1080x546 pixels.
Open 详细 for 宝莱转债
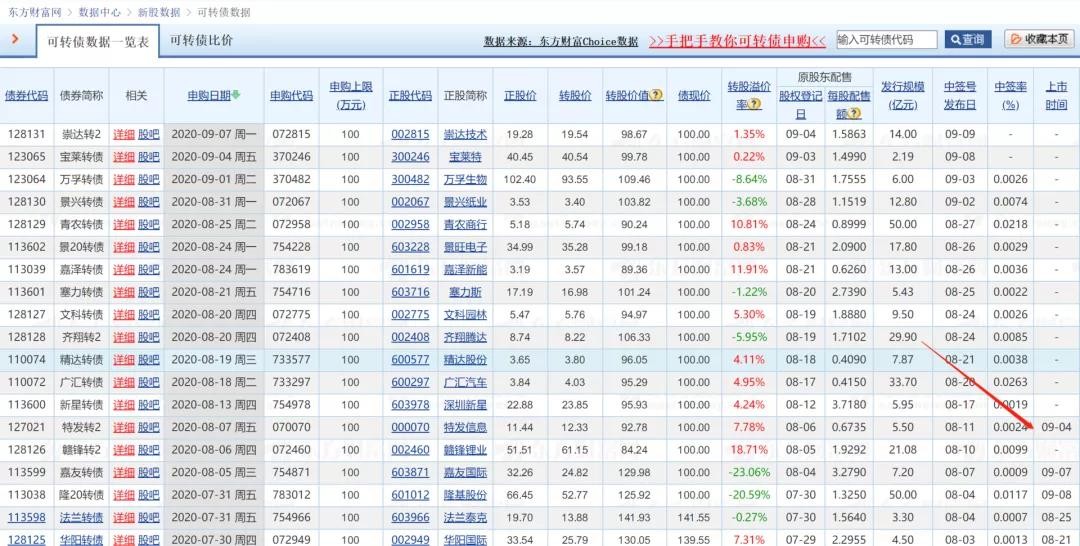click(124, 157)
